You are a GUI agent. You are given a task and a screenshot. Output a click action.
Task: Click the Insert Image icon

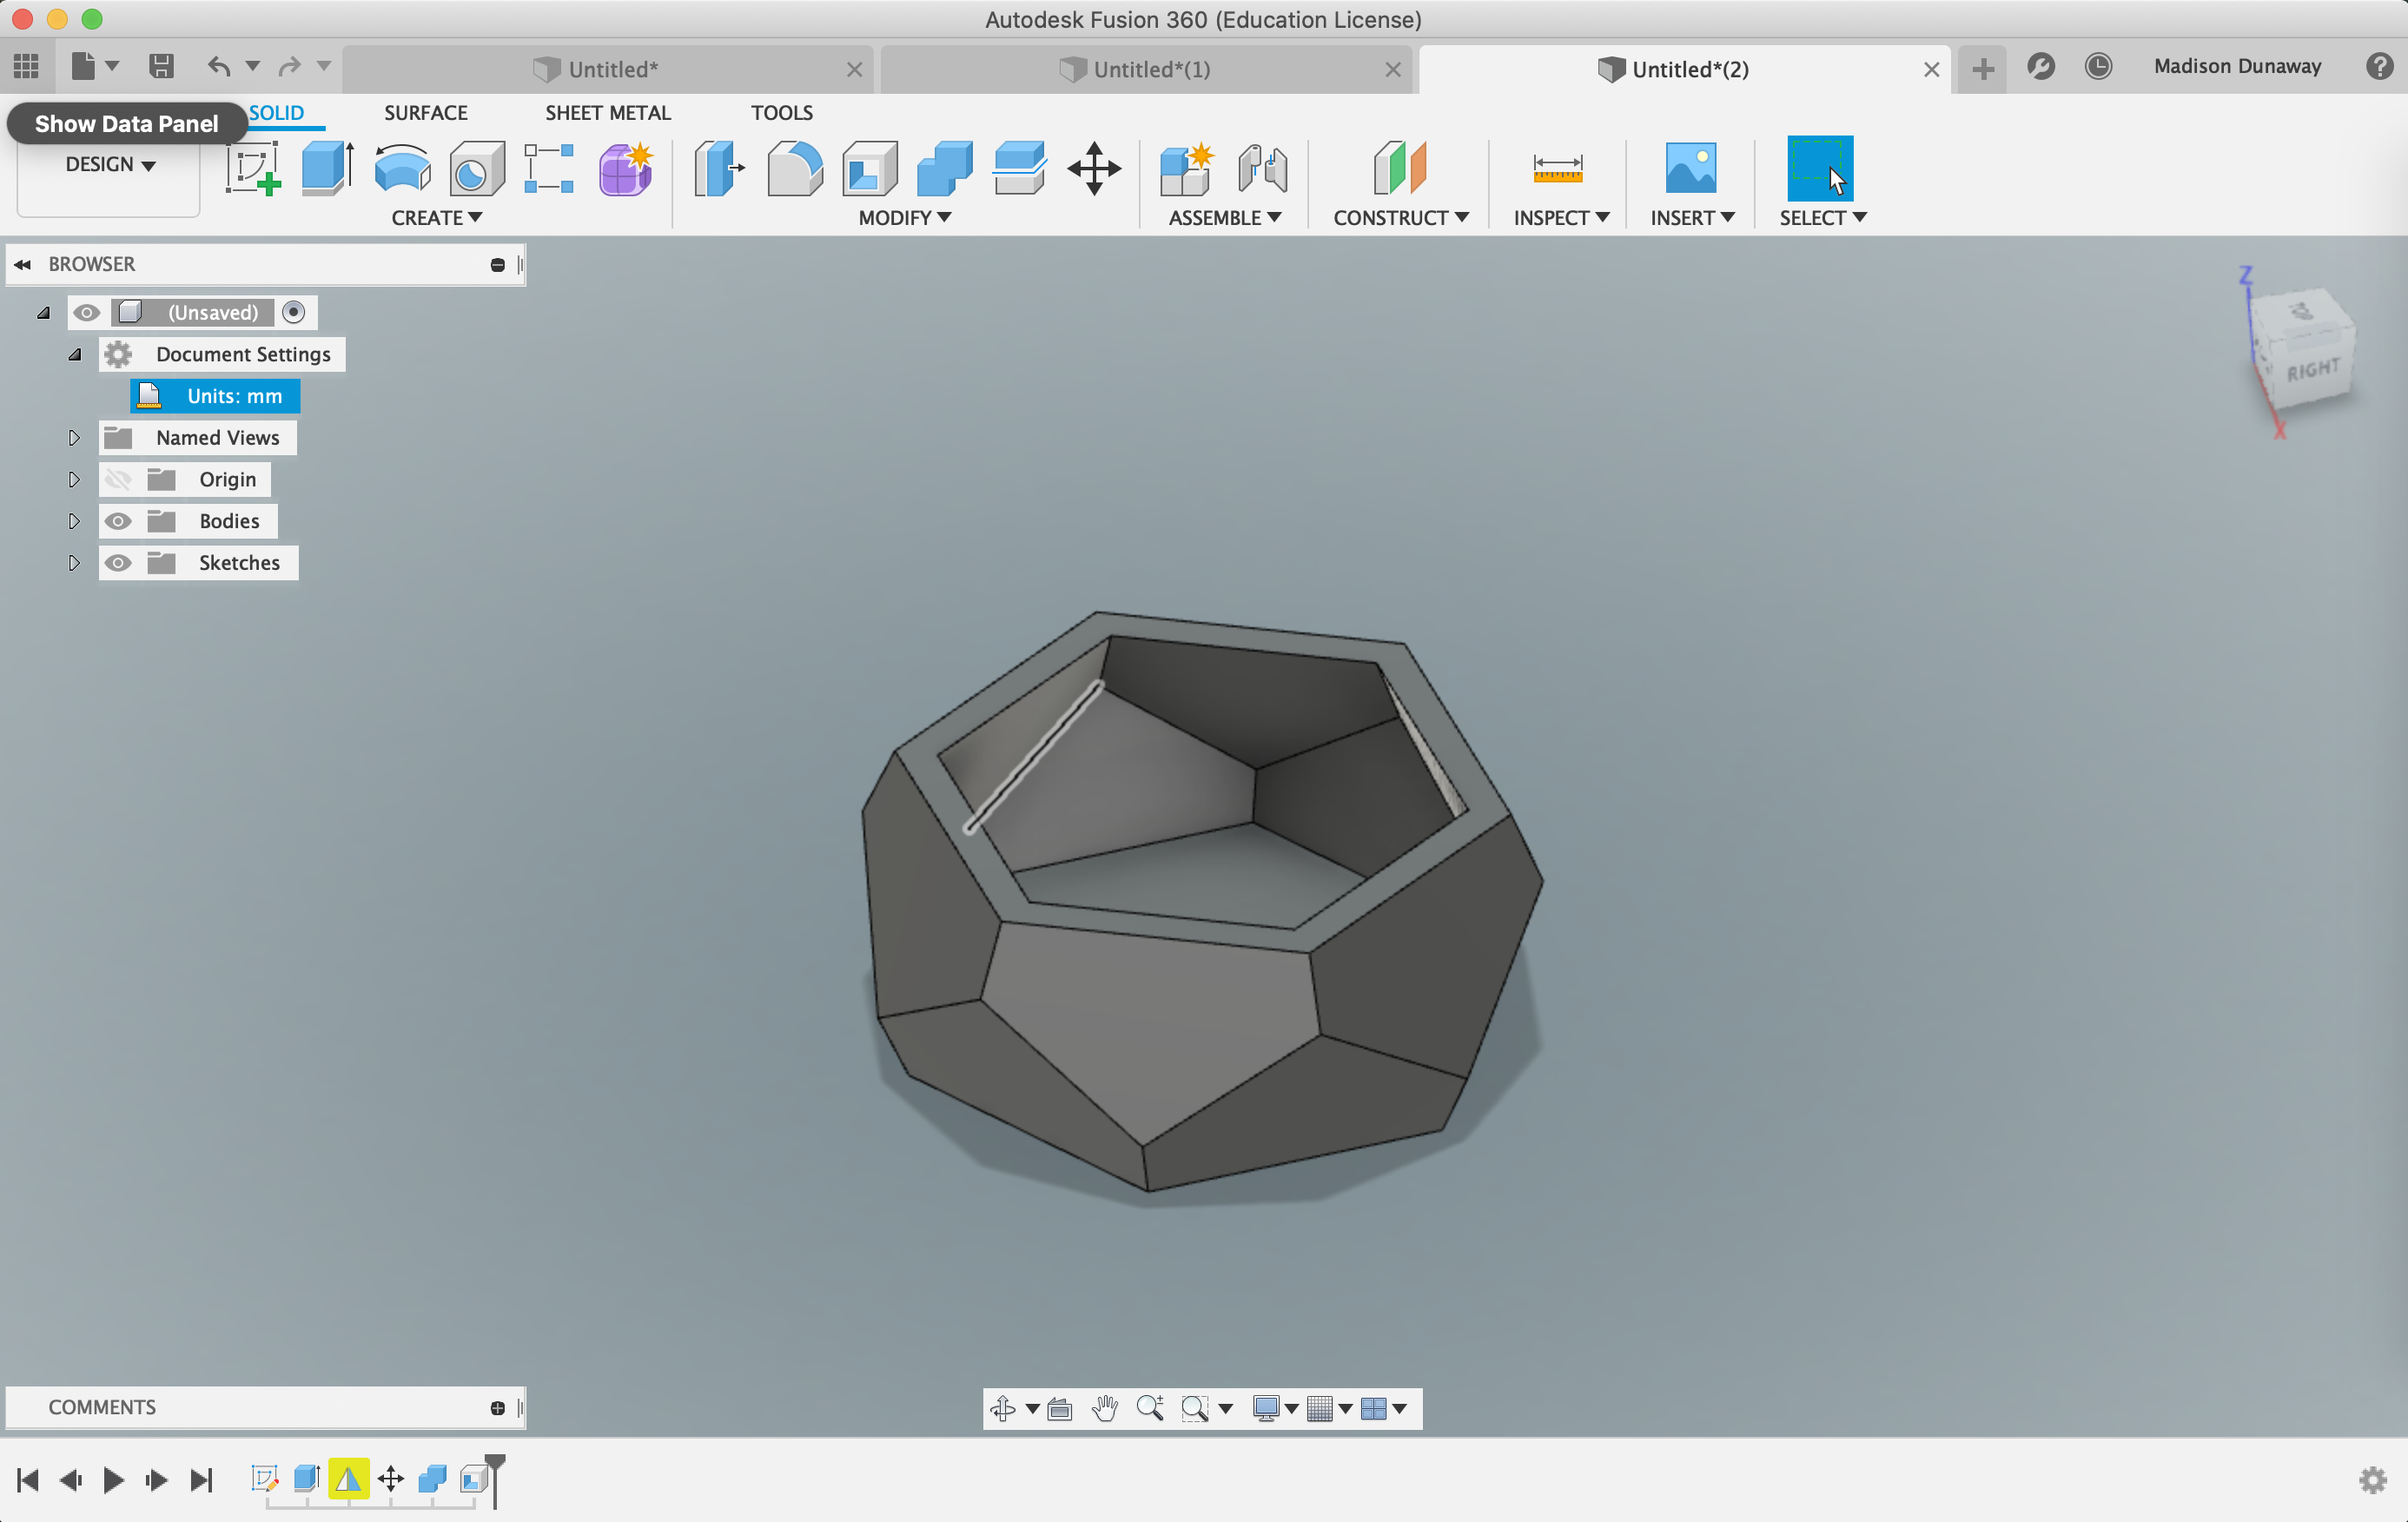pos(1690,168)
